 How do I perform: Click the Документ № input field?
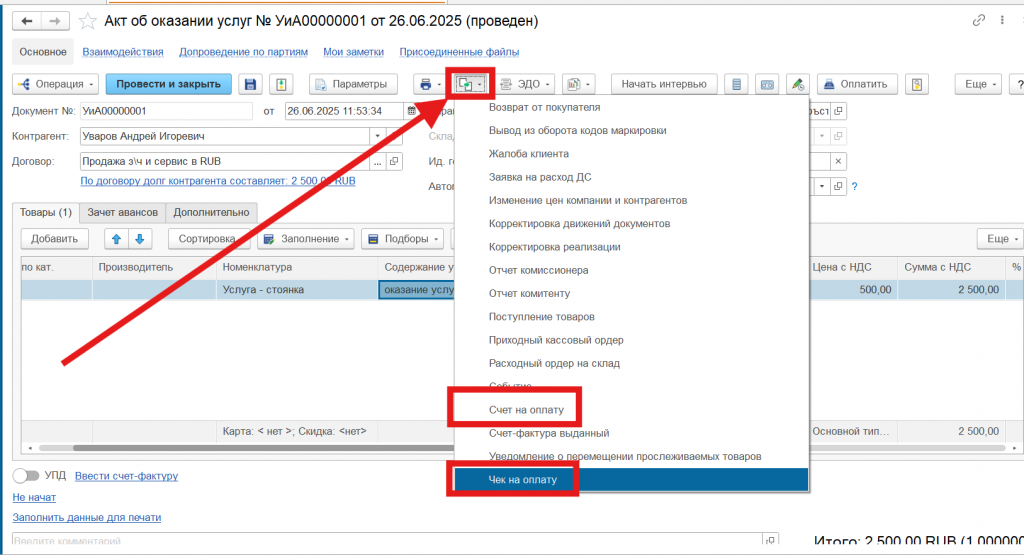(165, 111)
